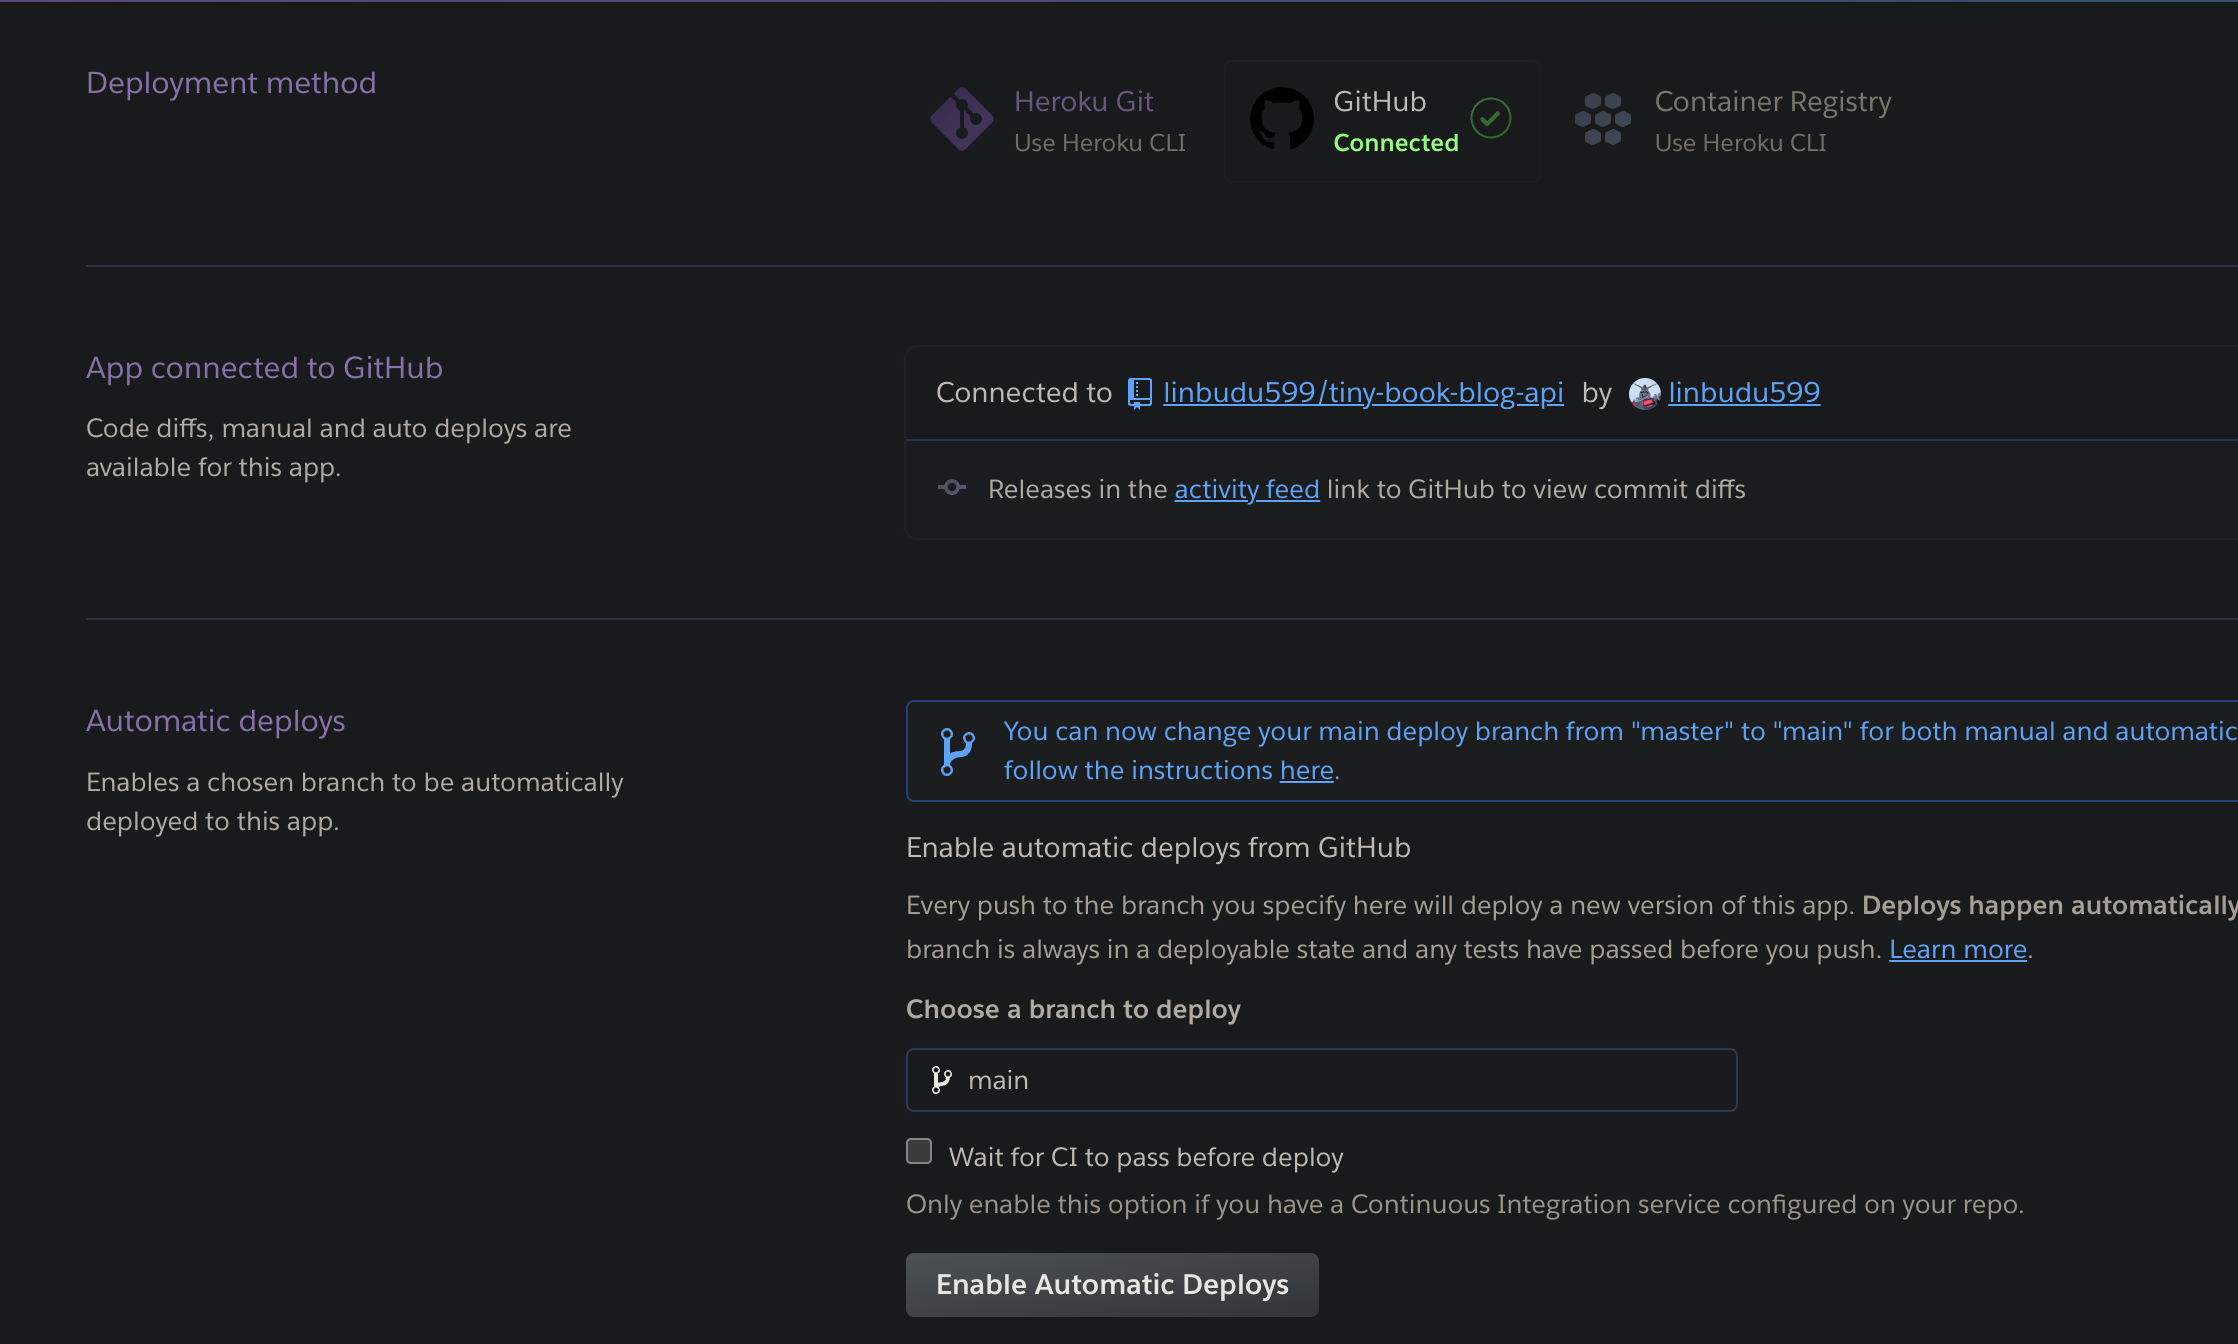
Task: Click the Container Registry hexagons icon
Action: coord(1602,119)
